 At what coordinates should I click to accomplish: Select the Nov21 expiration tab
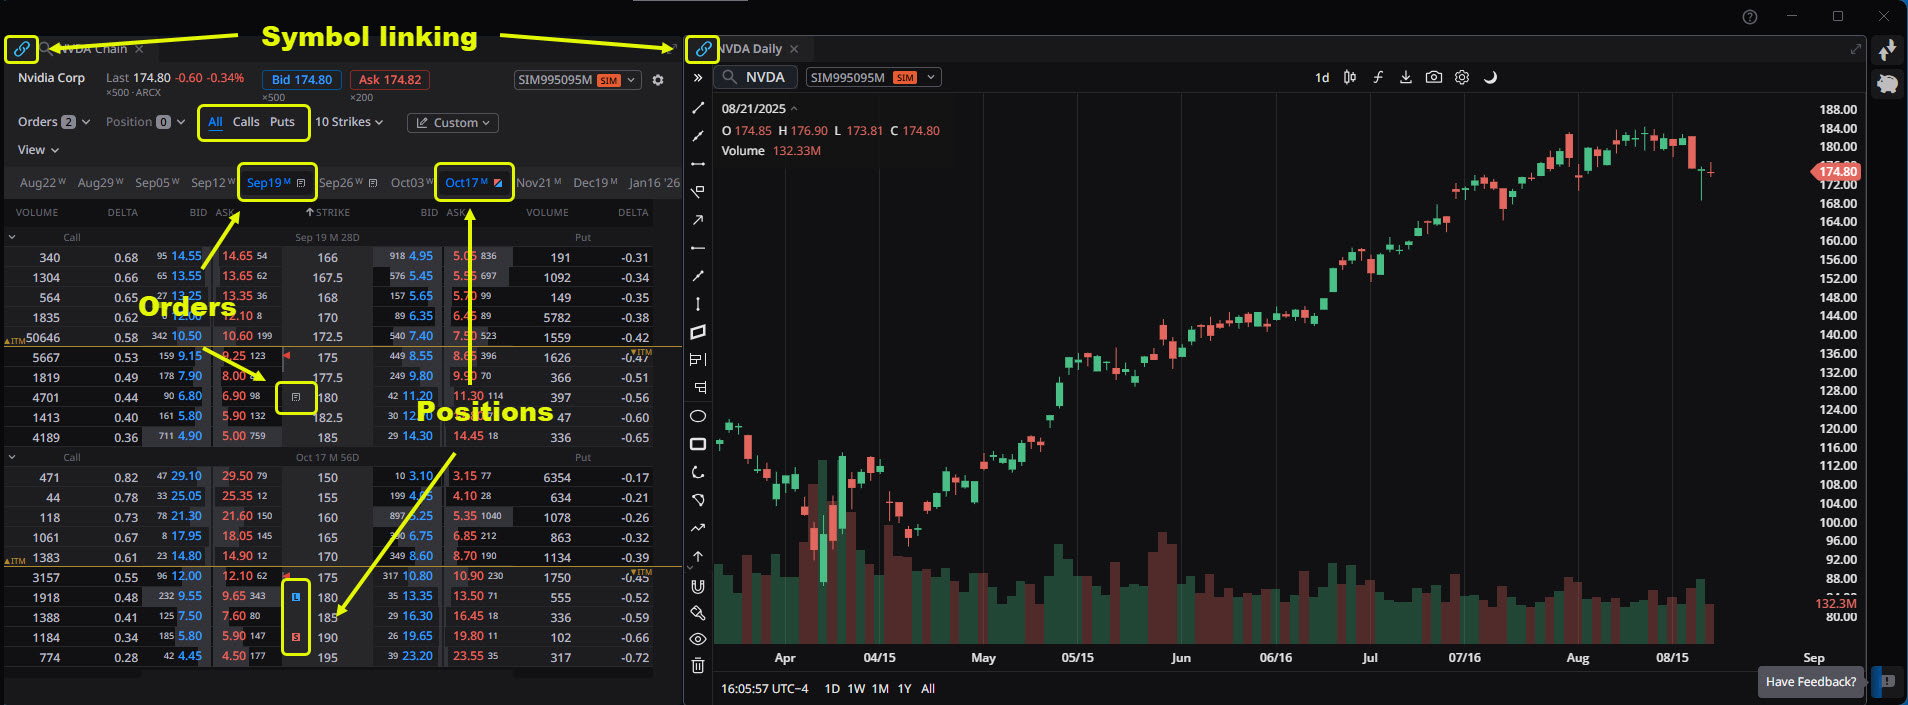pos(538,183)
